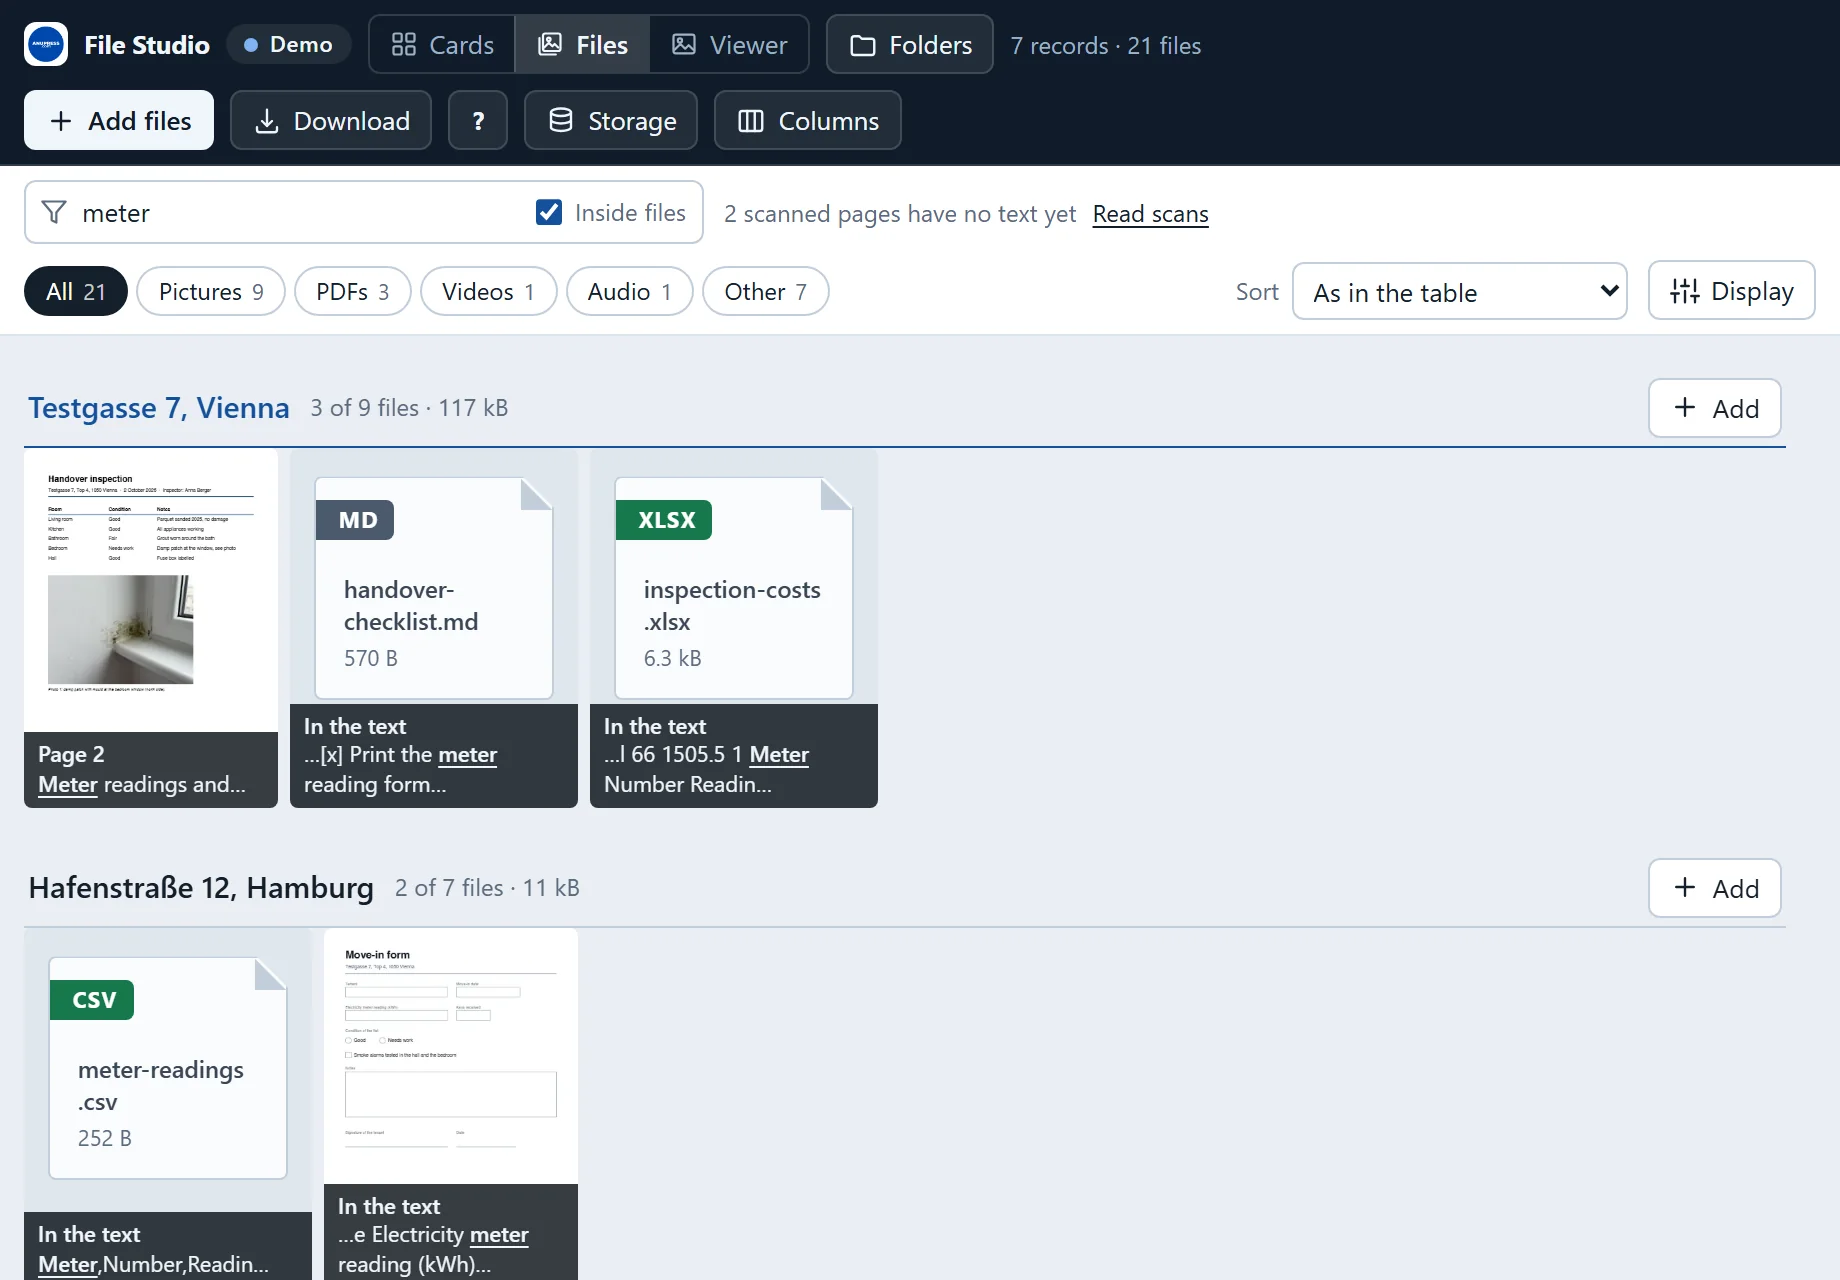Uncheck the Inside files checkbox
This screenshot has height=1280, width=1840.
pyautogui.click(x=549, y=212)
